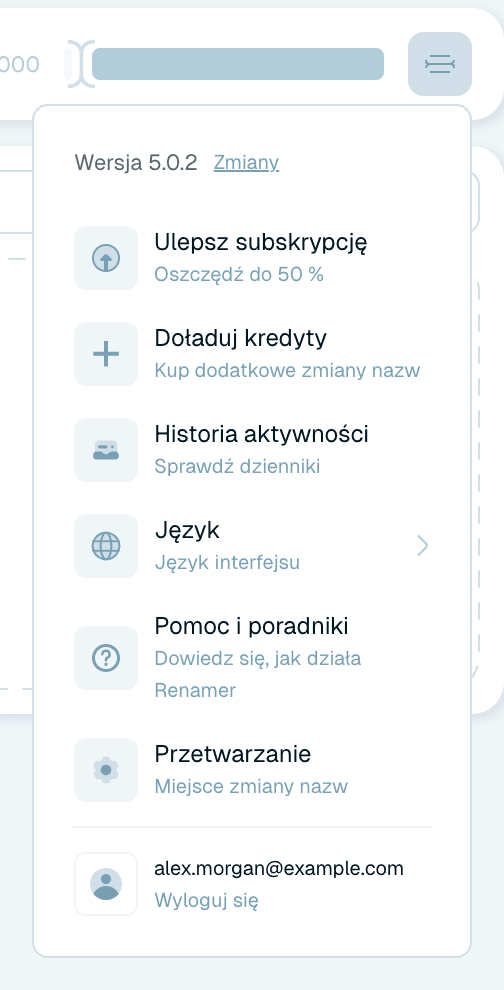Click Kup dodatkowe zmiany nazw subtitle
Viewport: 504px width, 990px height.
(287, 371)
